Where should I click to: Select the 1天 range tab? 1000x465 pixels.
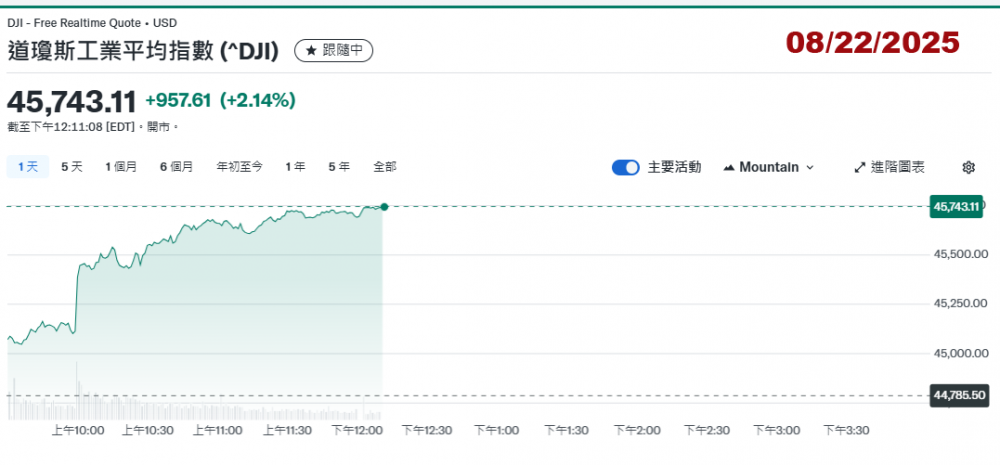pyautogui.click(x=27, y=167)
